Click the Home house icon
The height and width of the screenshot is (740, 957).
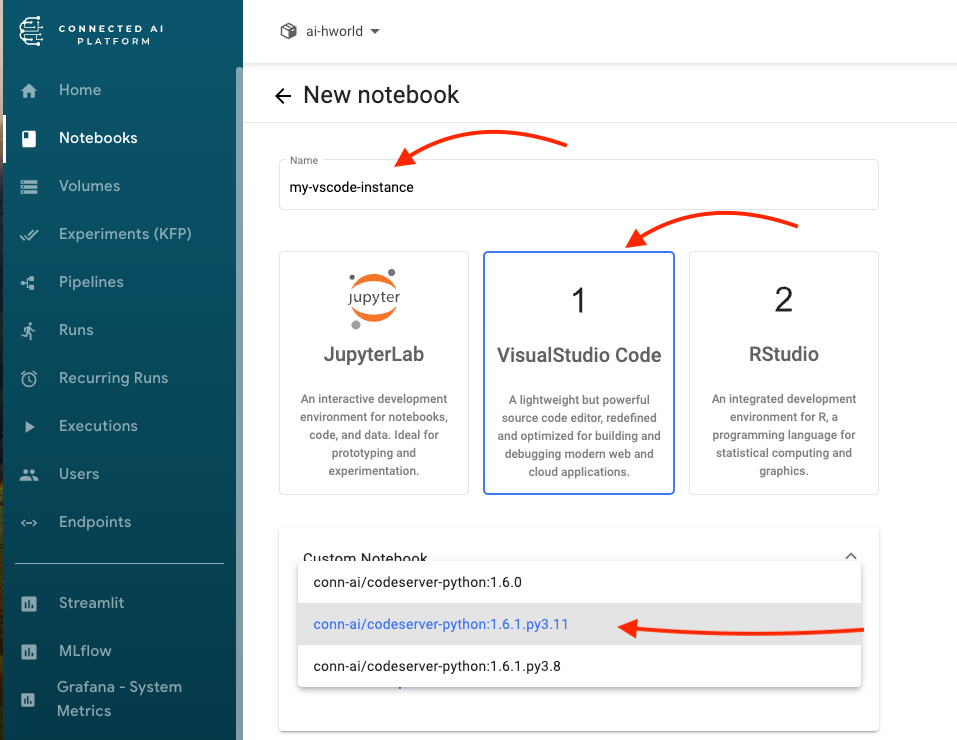(x=29, y=91)
